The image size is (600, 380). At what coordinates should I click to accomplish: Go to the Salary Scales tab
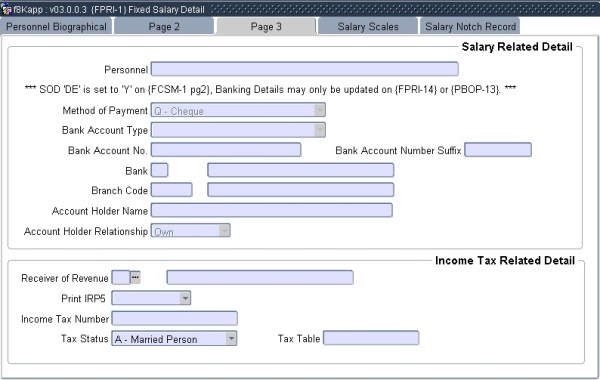[x=368, y=26]
